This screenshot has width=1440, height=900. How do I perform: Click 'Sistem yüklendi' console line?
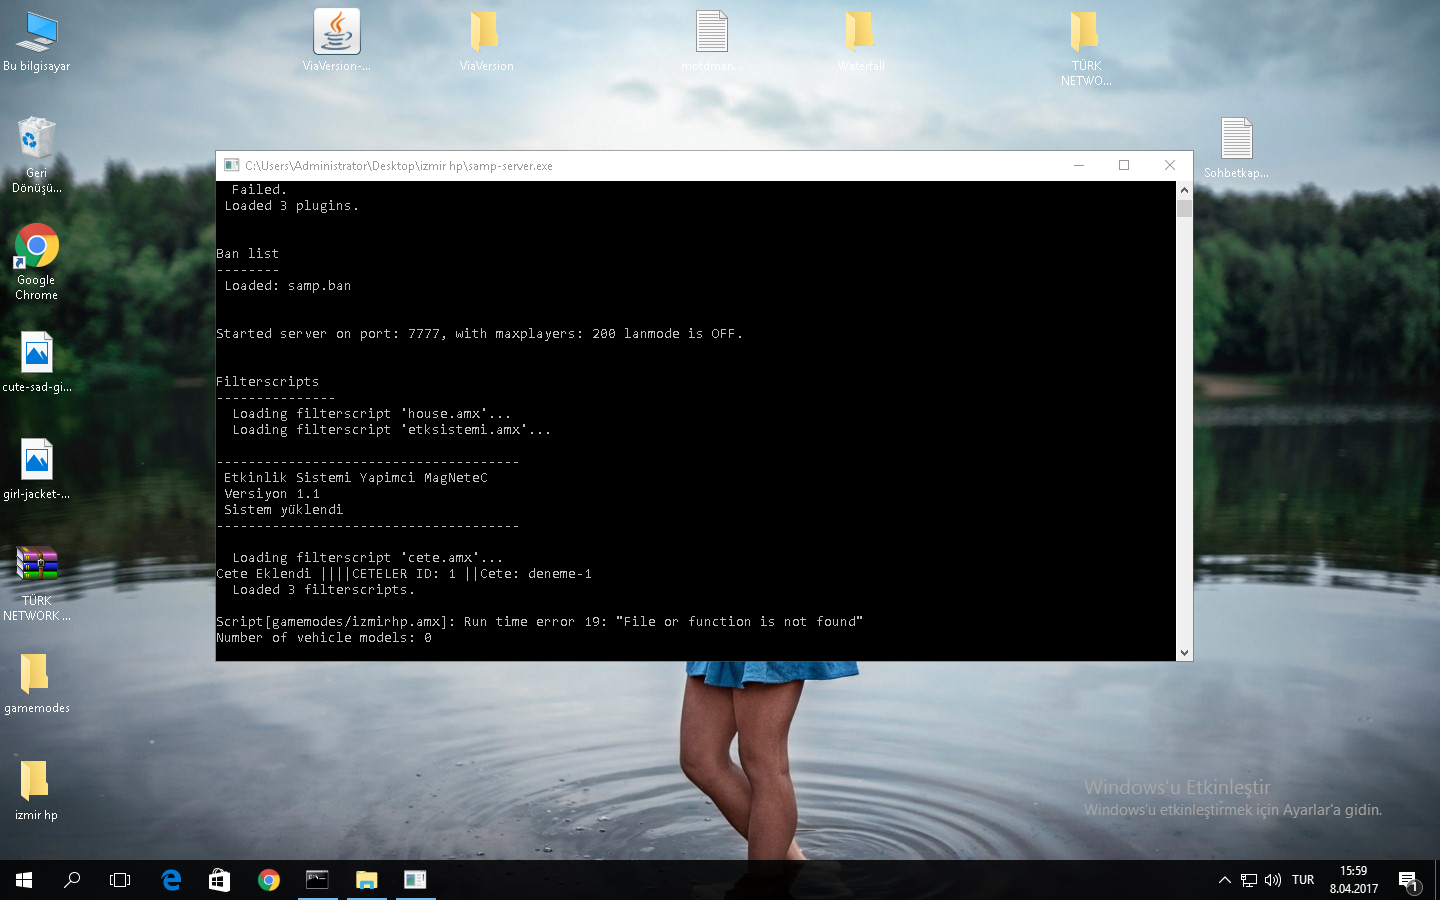point(284,510)
